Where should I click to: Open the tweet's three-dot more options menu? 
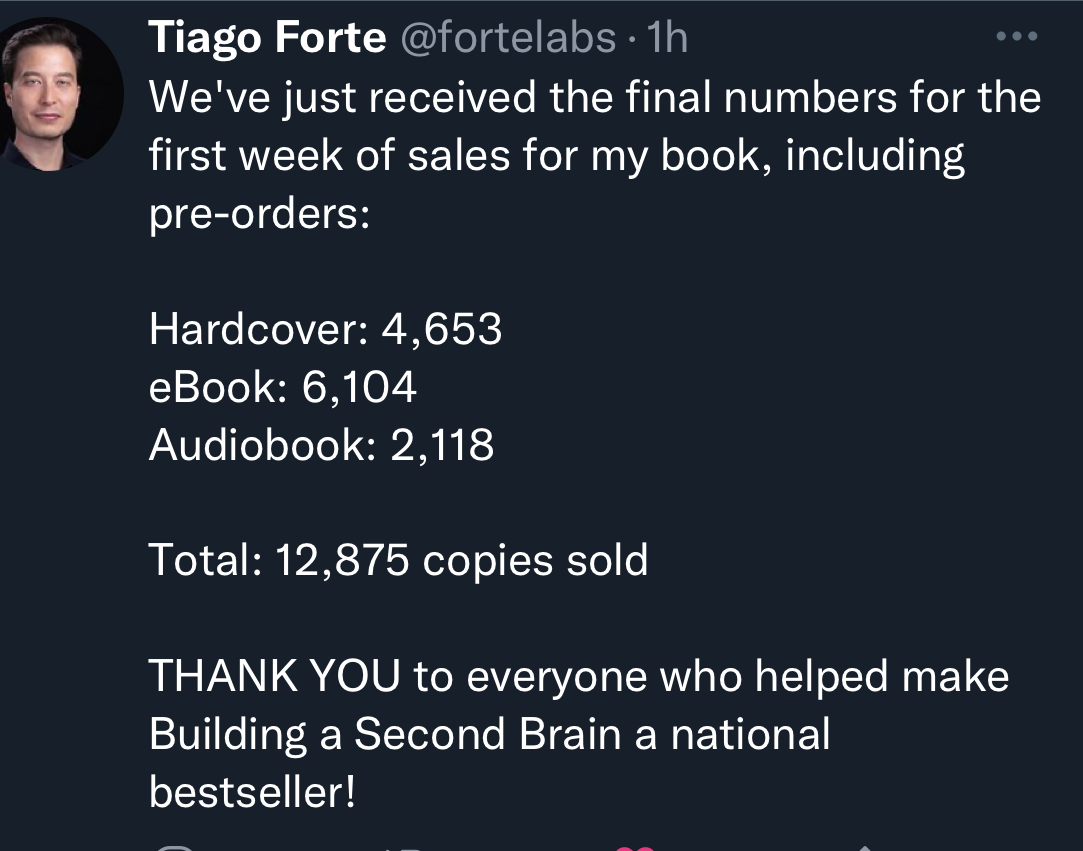[1018, 38]
